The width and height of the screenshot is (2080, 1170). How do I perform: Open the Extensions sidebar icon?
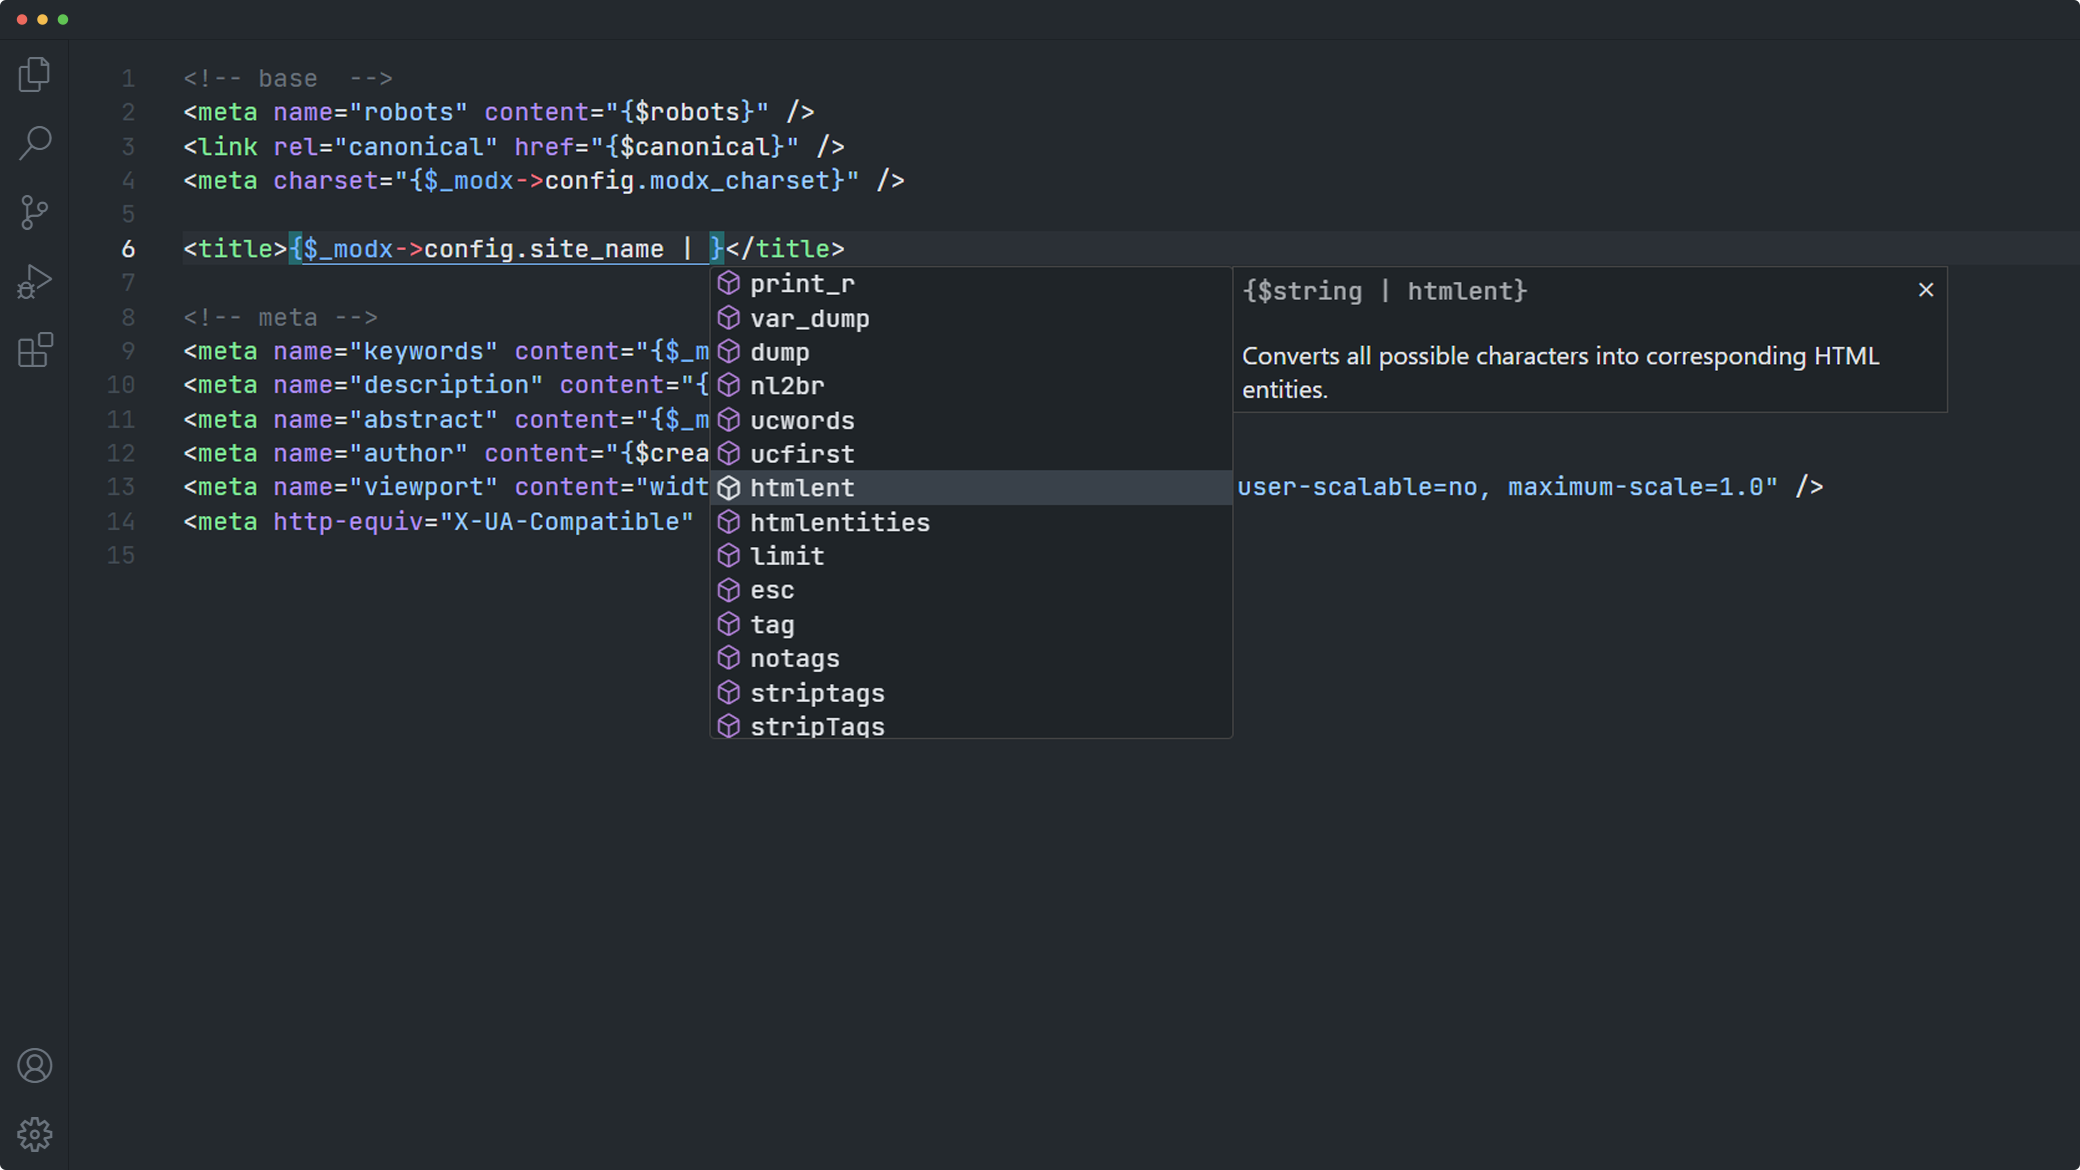(35, 350)
